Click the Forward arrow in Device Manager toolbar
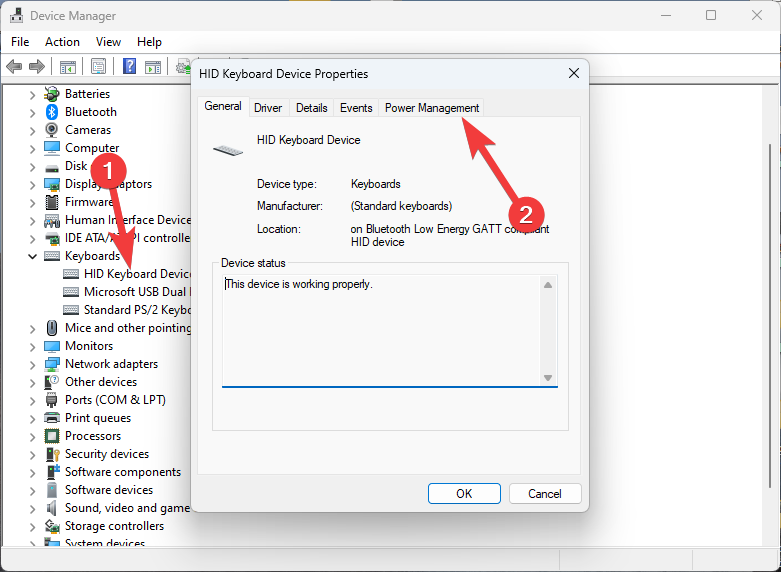Viewport: 781px width, 572px height. click(37, 66)
